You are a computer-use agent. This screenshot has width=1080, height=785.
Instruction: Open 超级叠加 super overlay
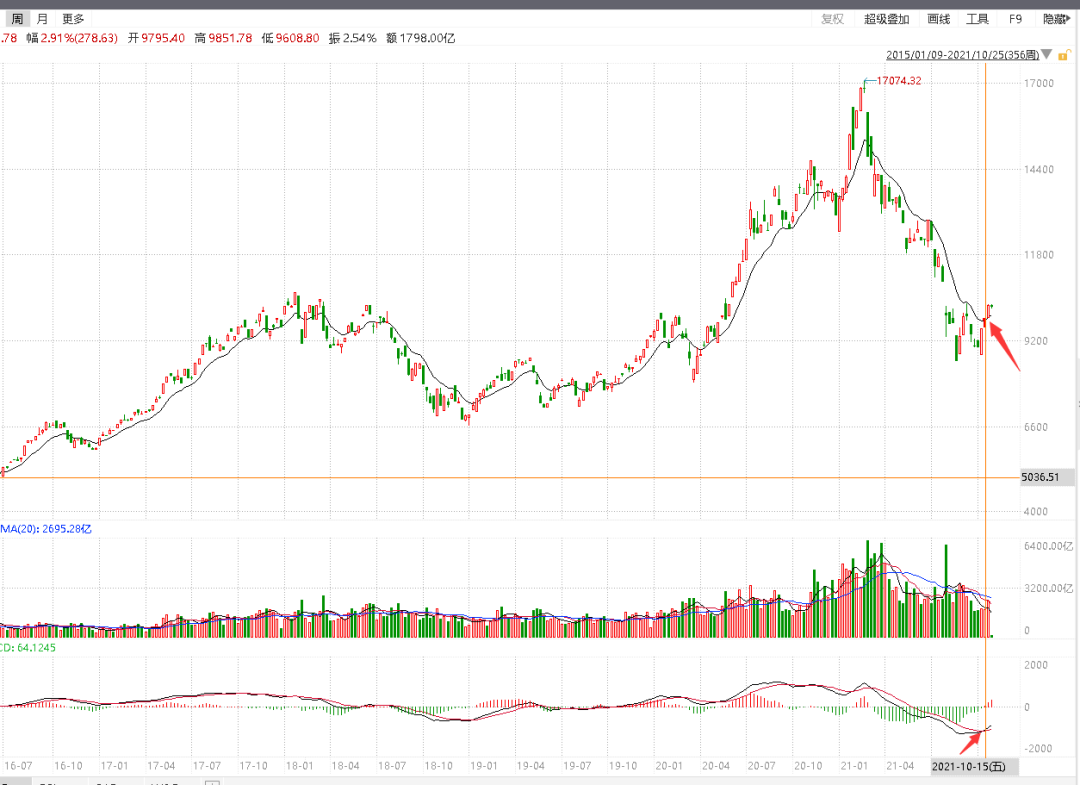(x=886, y=19)
